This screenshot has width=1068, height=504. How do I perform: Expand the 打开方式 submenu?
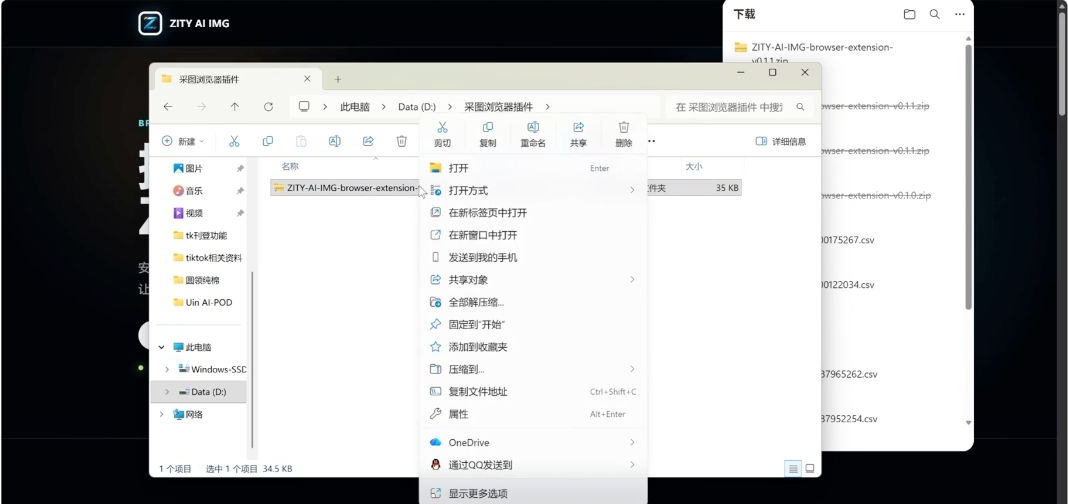click(632, 190)
